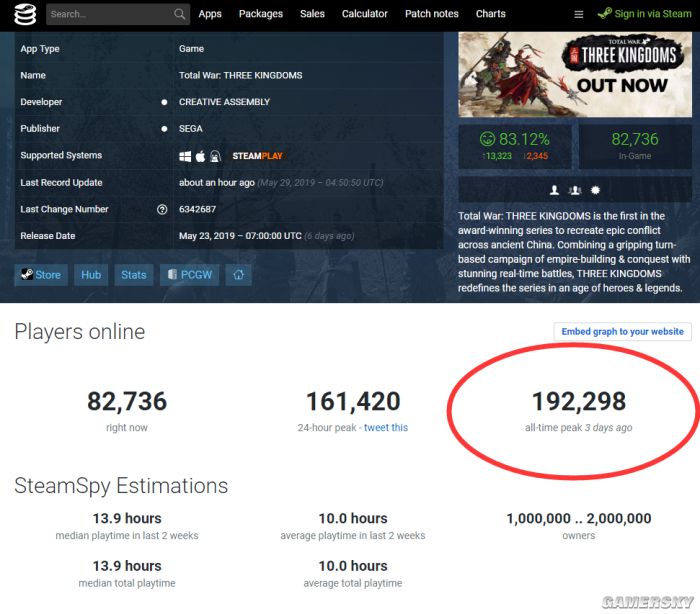This screenshot has height=614, width=700.
Task: Click the Last Change Number help icon
Action: [x=162, y=209]
